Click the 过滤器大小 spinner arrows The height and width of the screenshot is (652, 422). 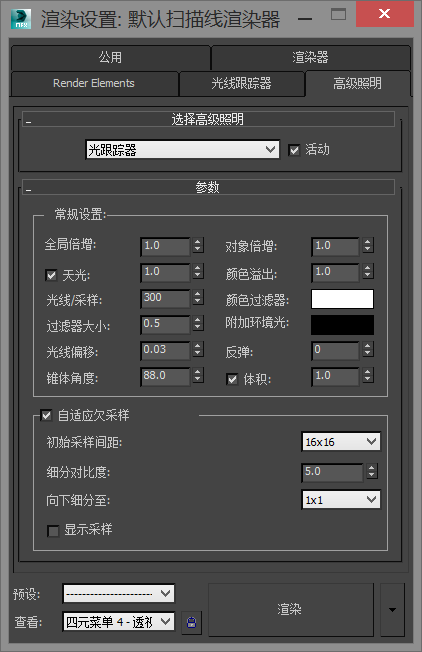click(x=198, y=324)
